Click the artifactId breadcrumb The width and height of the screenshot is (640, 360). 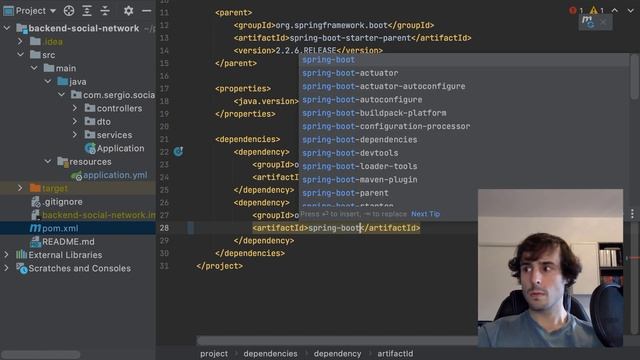395,353
